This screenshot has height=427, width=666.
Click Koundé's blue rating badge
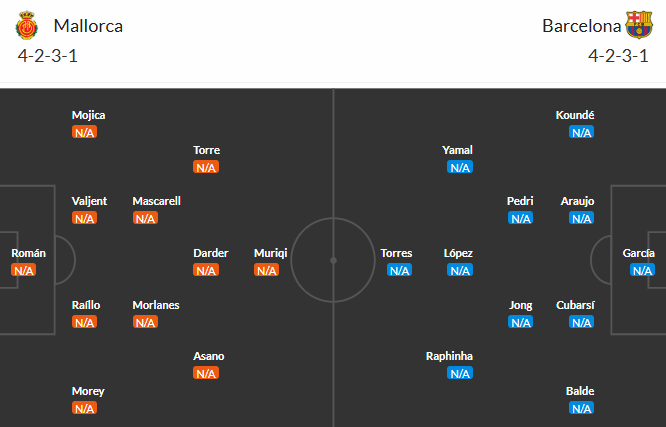[581, 132]
